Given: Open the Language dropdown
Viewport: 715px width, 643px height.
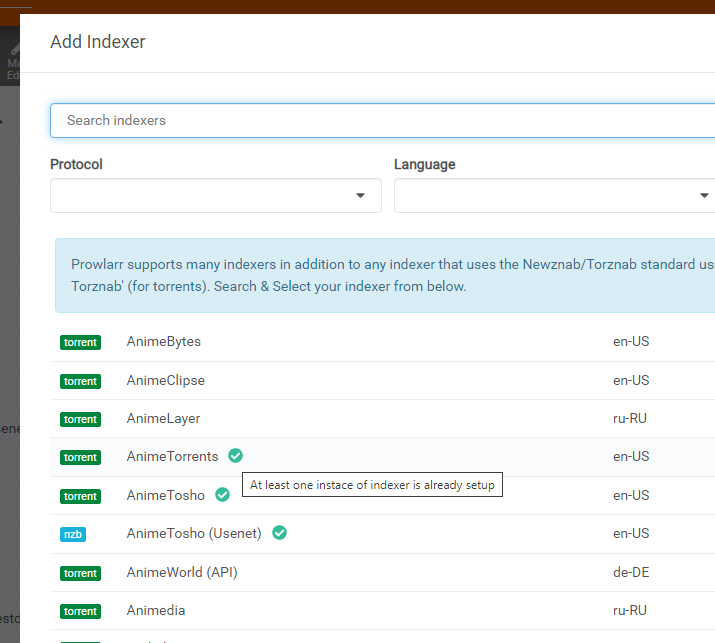Looking at the screenshot, I should pyautogui.click(x=554, y=196).
